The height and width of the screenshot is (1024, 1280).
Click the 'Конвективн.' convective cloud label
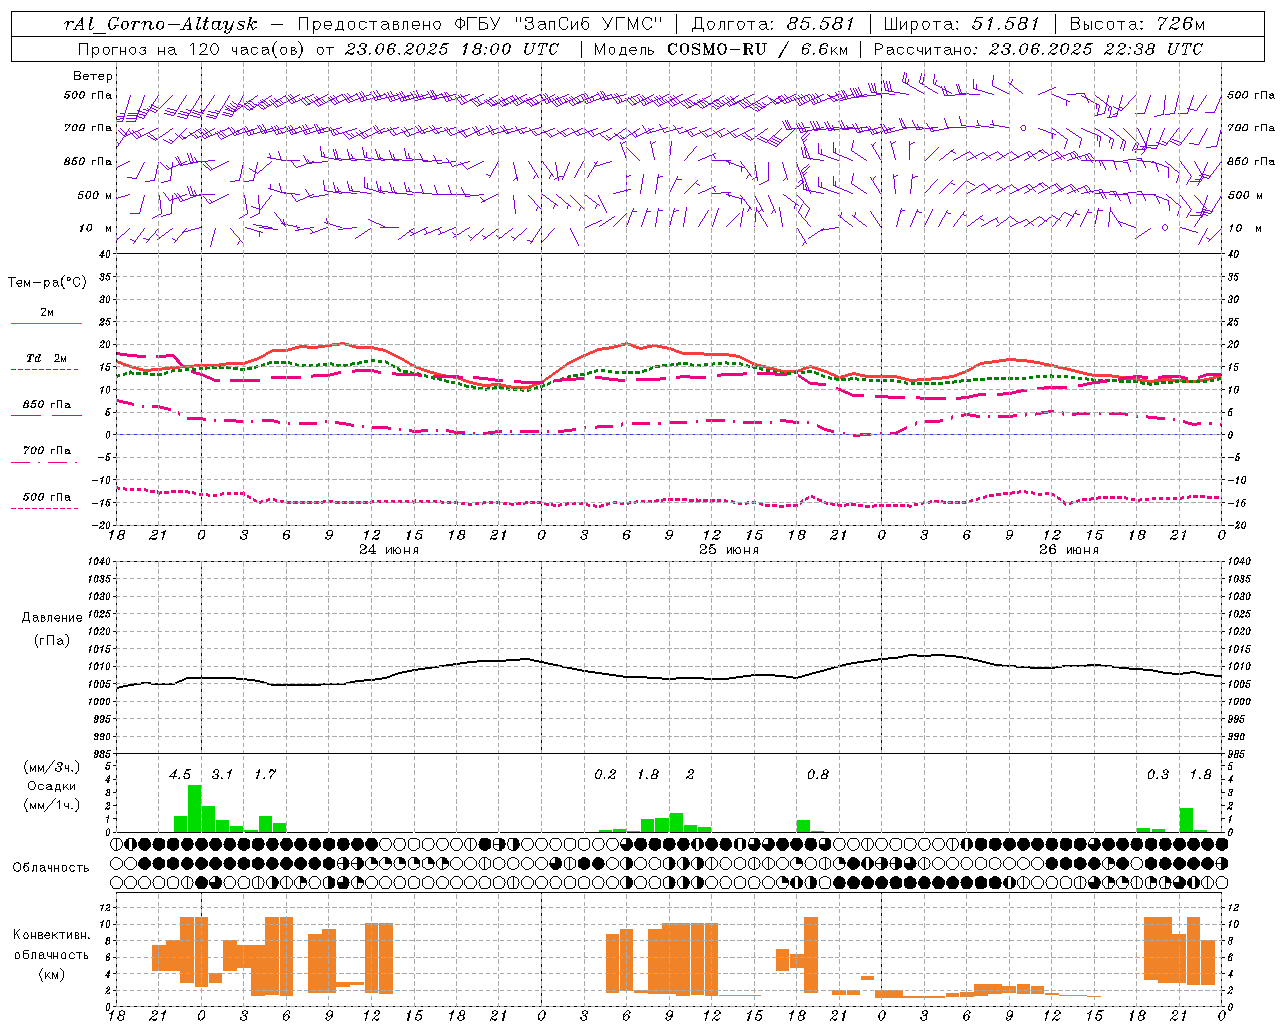point(52,935)
